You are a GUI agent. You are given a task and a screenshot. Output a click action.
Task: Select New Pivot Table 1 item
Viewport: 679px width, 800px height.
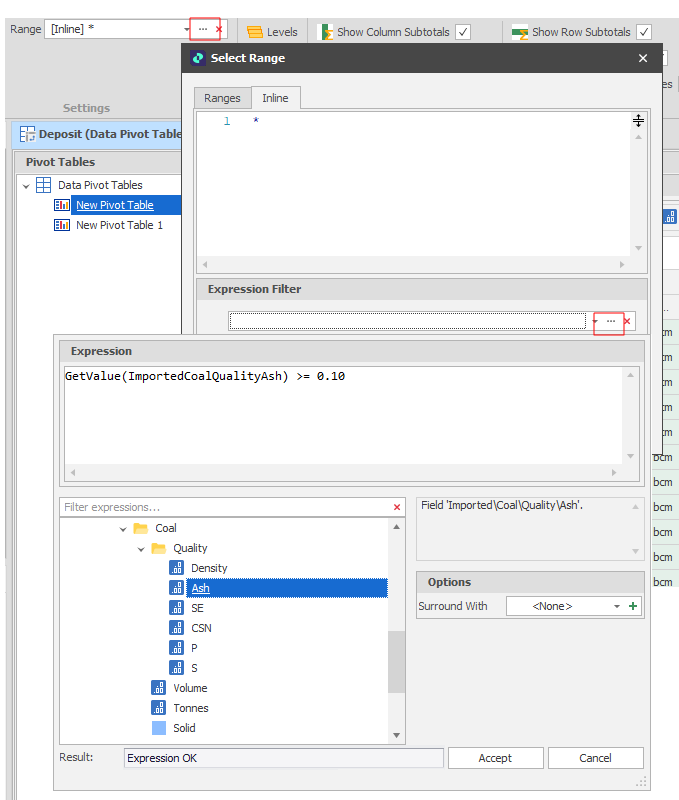[x=119, y=225]
